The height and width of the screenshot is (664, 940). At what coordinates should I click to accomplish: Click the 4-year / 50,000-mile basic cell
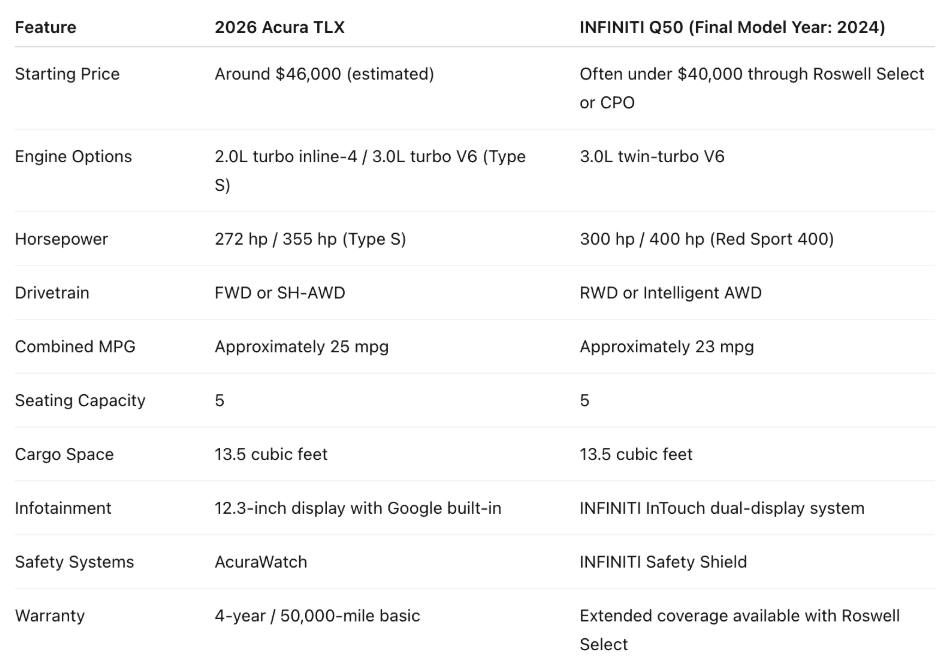pos(317,616)
